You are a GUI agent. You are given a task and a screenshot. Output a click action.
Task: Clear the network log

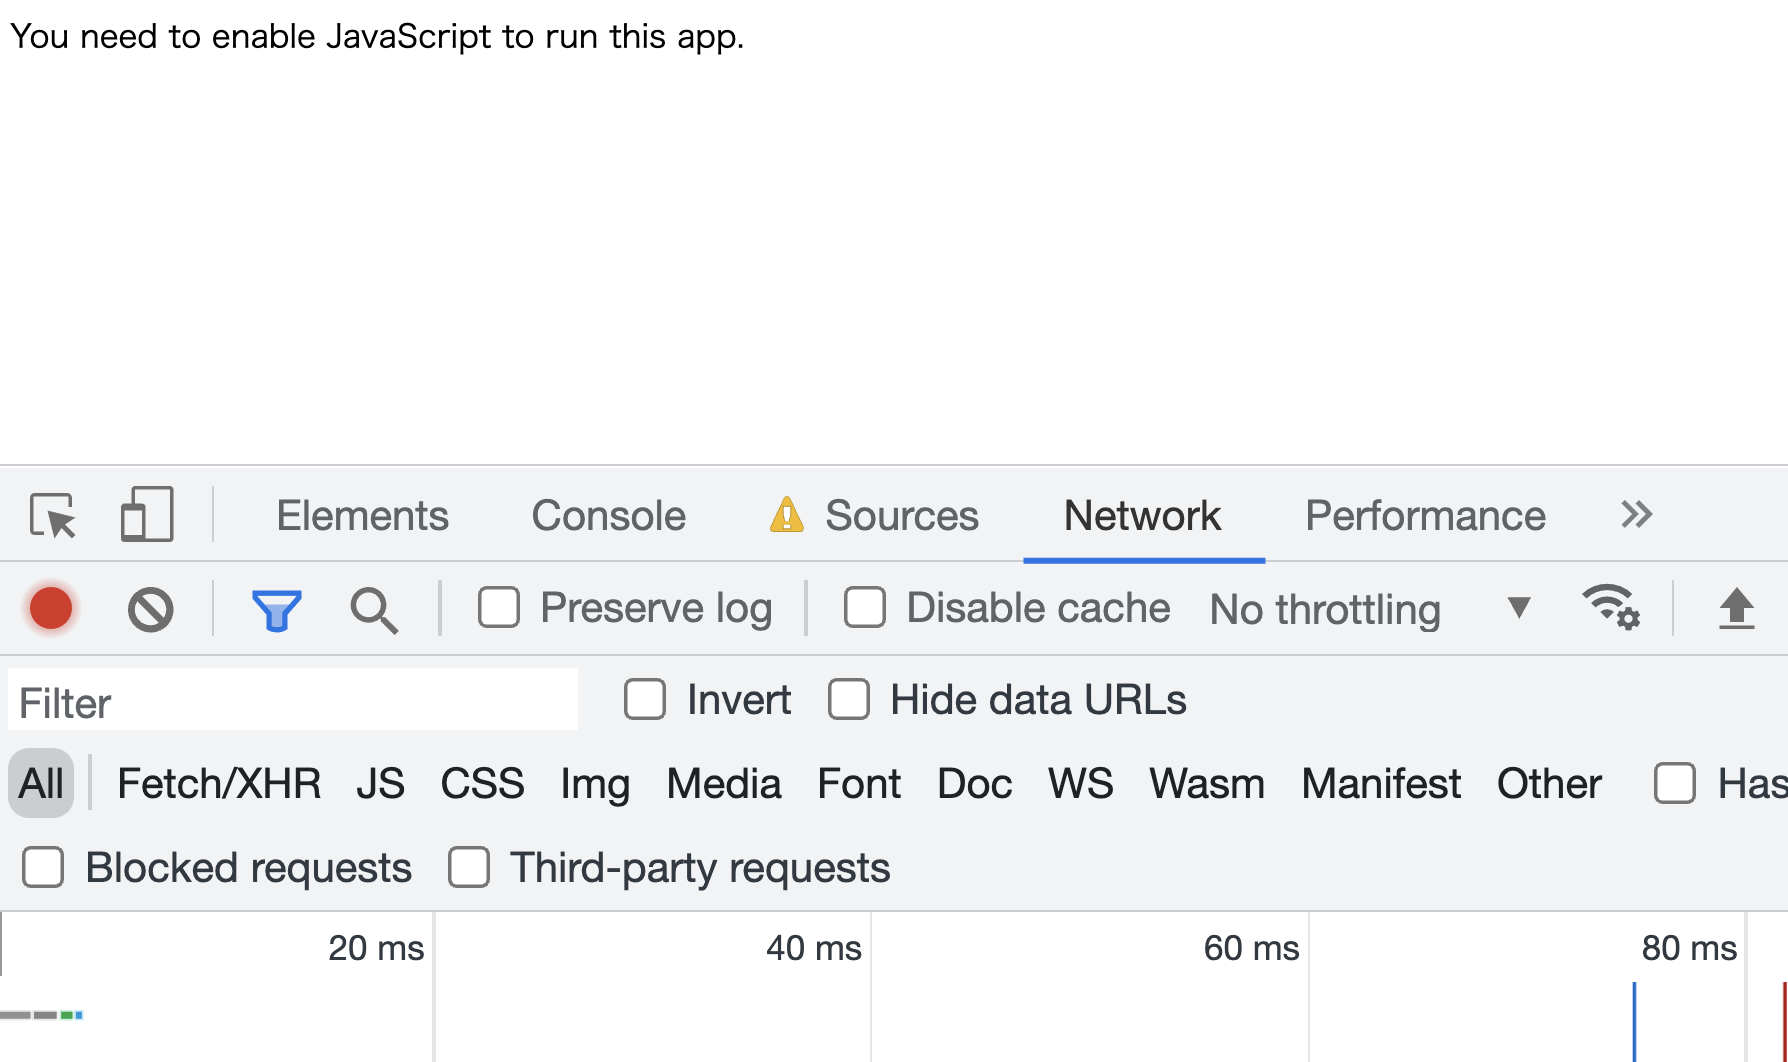coord(150,609)
